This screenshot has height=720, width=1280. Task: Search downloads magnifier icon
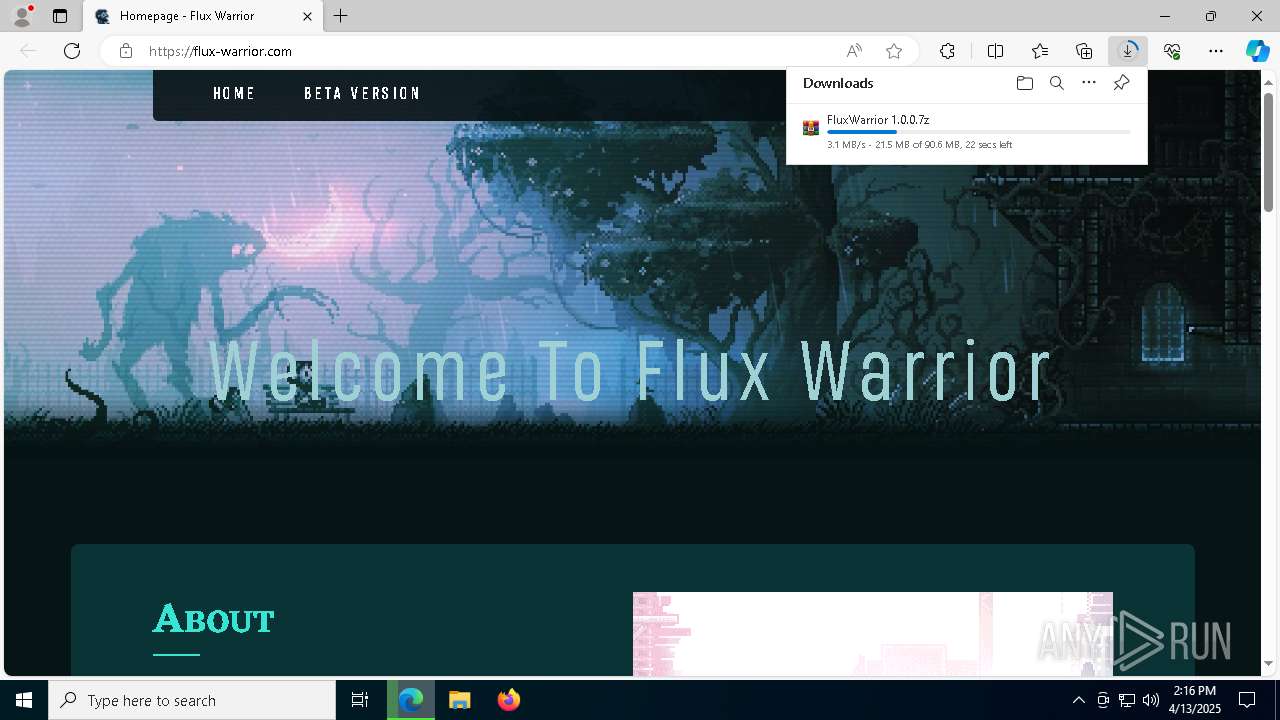click(1056, 83)
